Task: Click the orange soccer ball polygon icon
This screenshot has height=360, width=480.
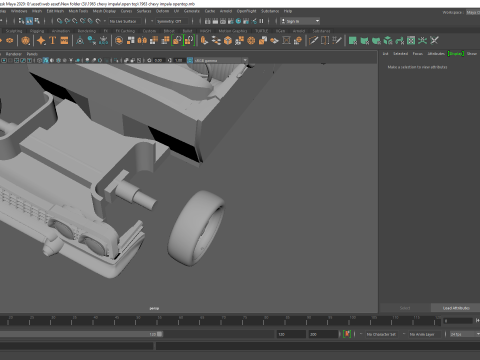Action: click(x=25, y=41)
